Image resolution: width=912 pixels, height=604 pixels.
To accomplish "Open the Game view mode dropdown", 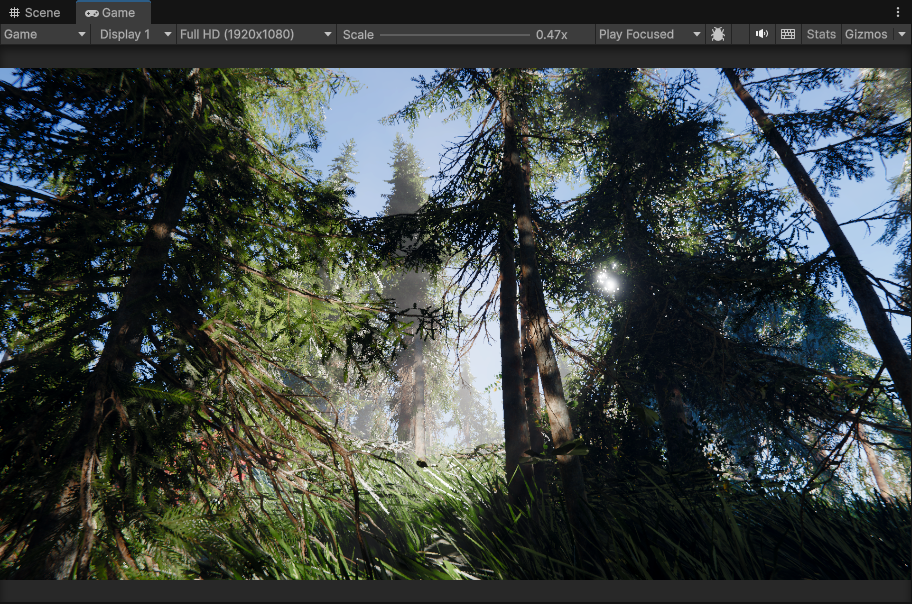I will click(45, 34).
